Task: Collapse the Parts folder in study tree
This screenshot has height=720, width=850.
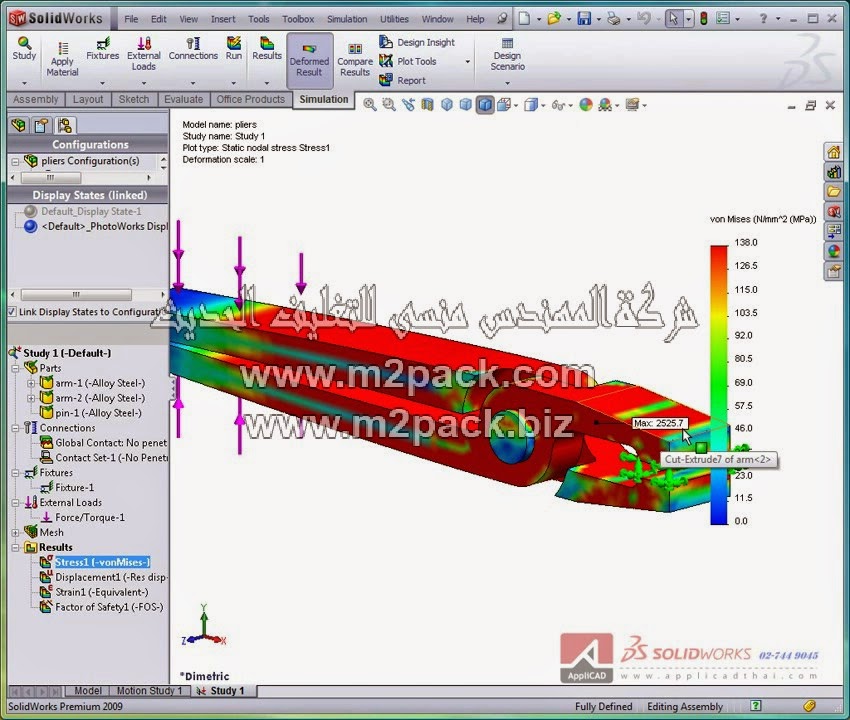Action: tap(15, 368)
